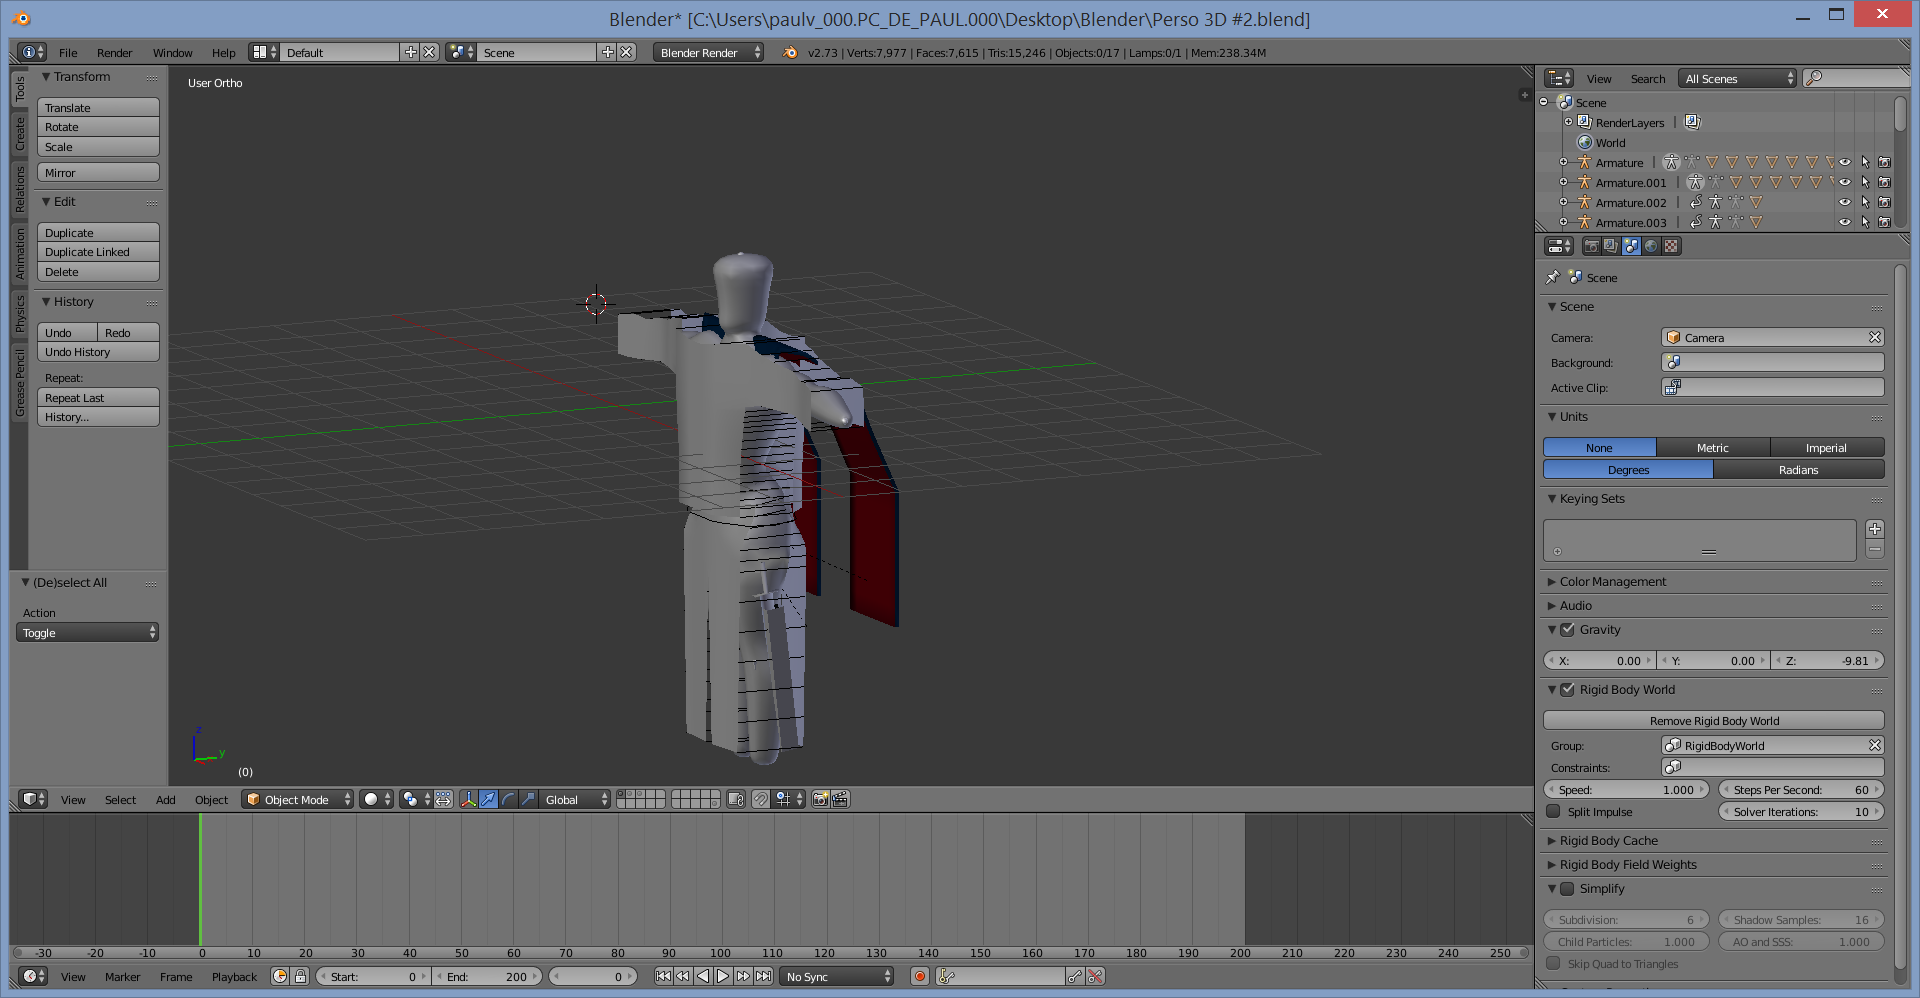Screen dimensions: 1920x998
Task: Open Texture properties tab with checker icon
Action: tap(1671, 246)
